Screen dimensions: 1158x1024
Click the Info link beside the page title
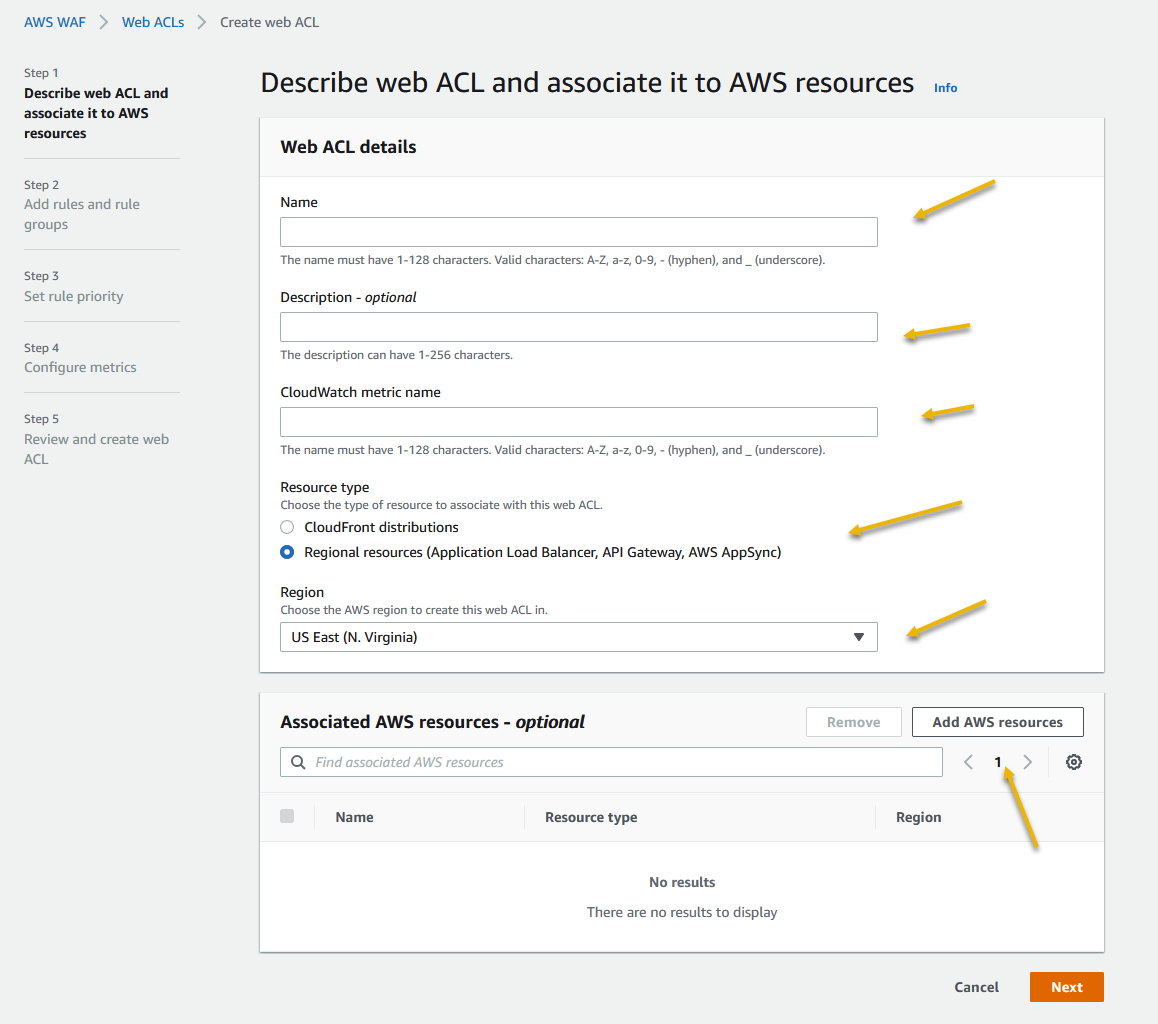945,87
